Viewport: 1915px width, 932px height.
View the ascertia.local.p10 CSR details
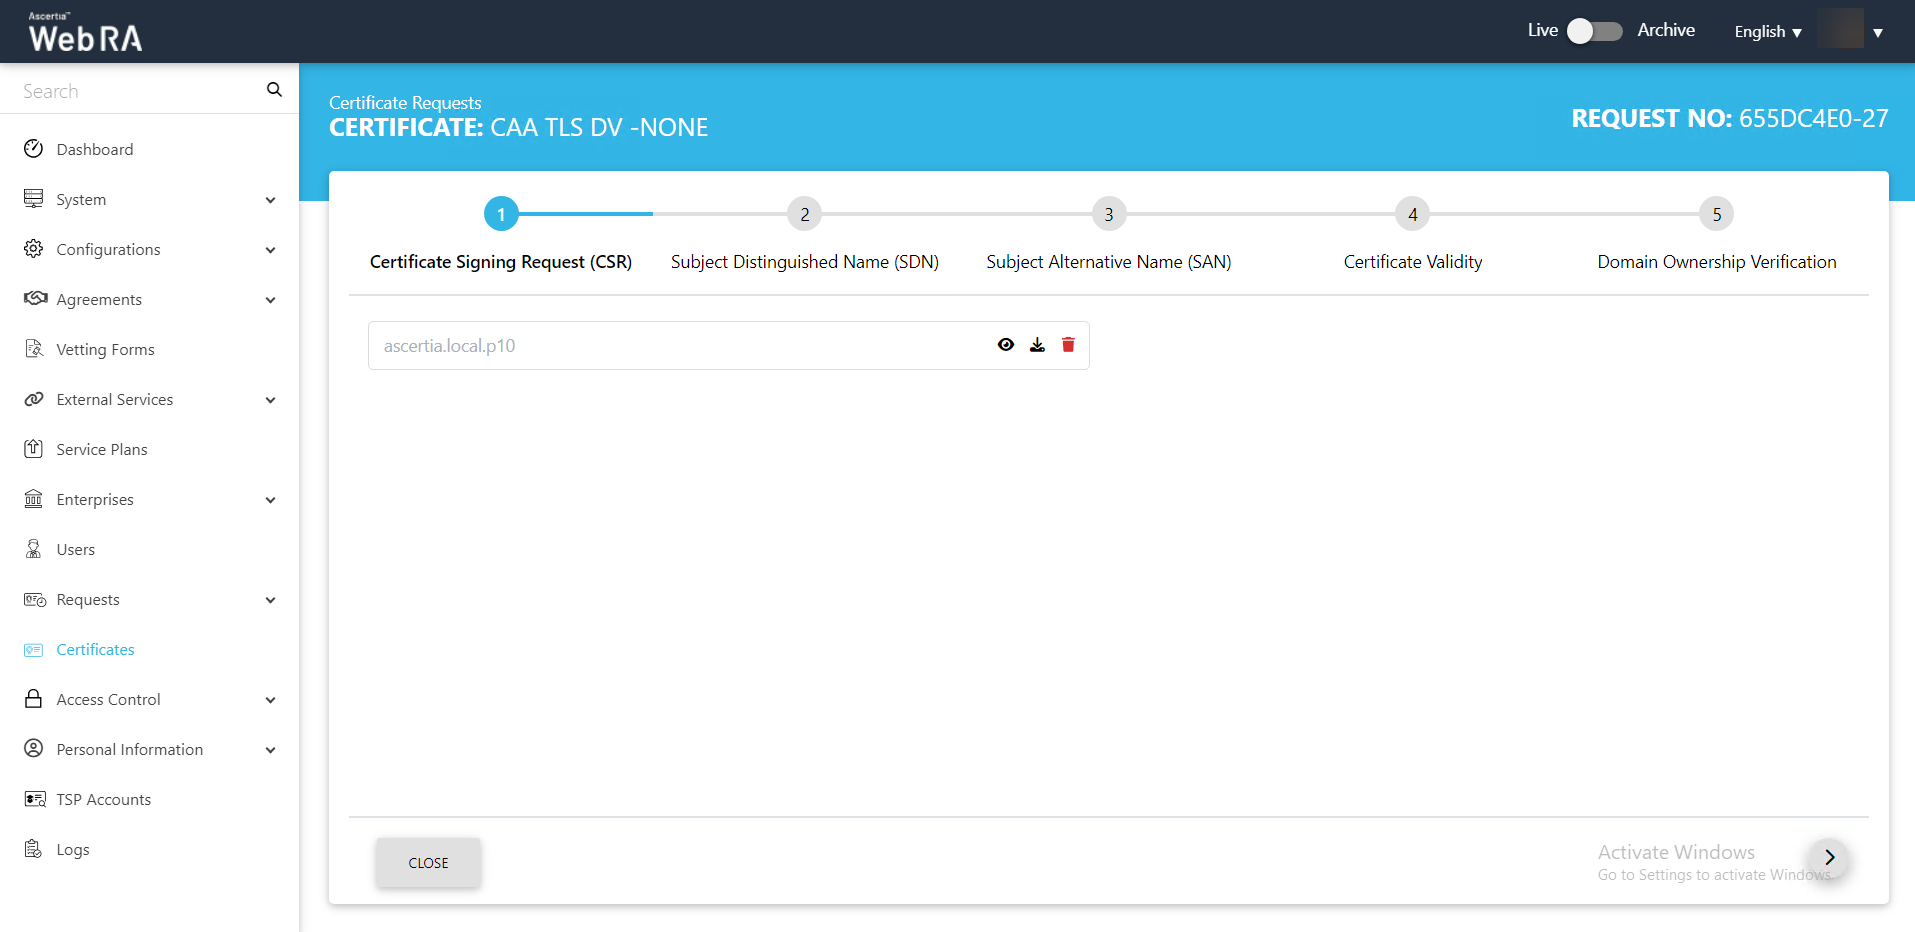tap(1006, 345)
